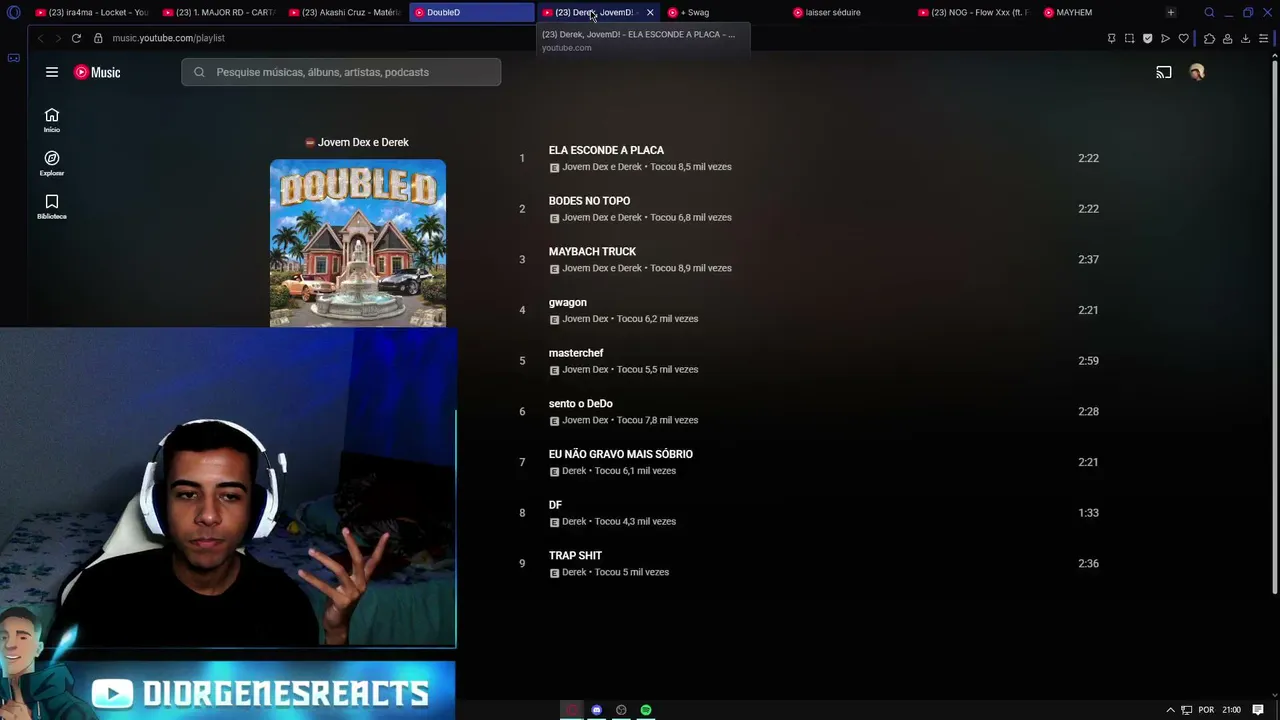Click the Opera sidebar panel icon

coord(13,58)
